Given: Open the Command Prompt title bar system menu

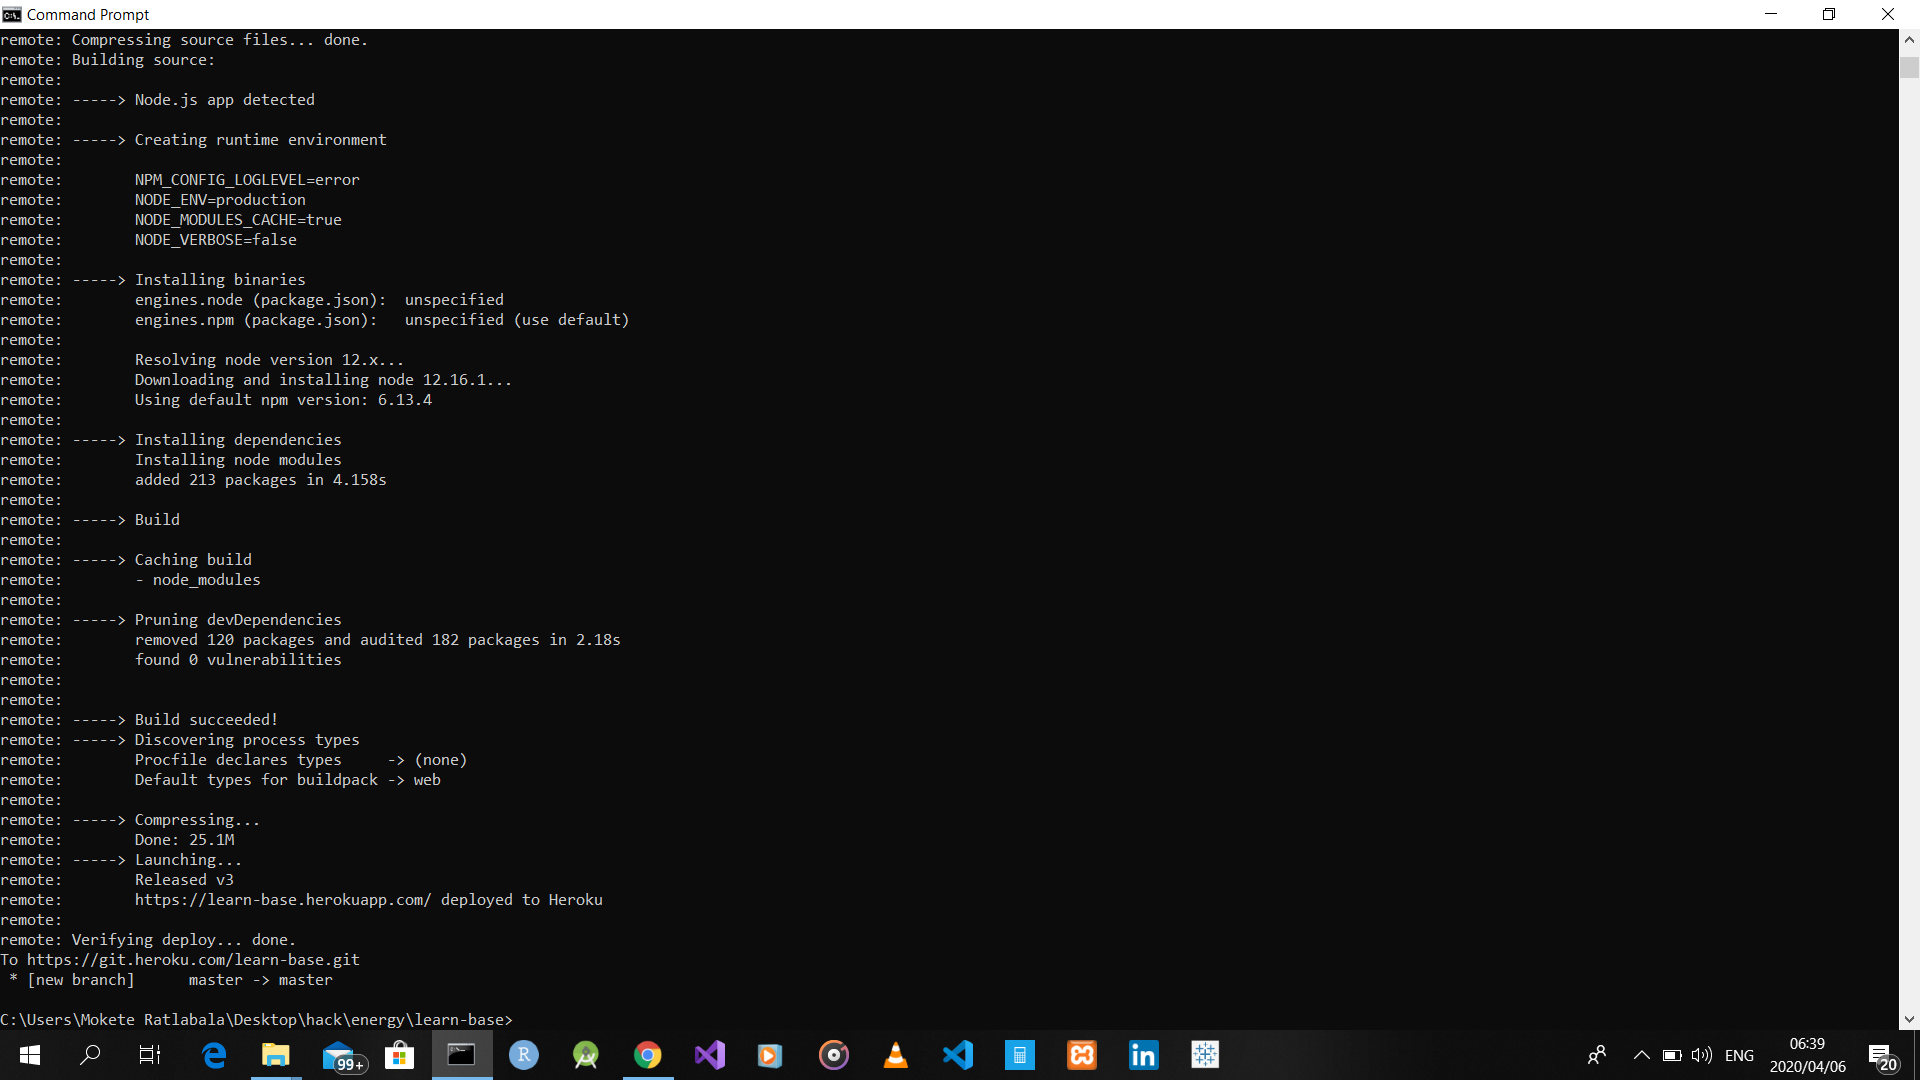Looking at the screenshot, I should pos(12,14).
